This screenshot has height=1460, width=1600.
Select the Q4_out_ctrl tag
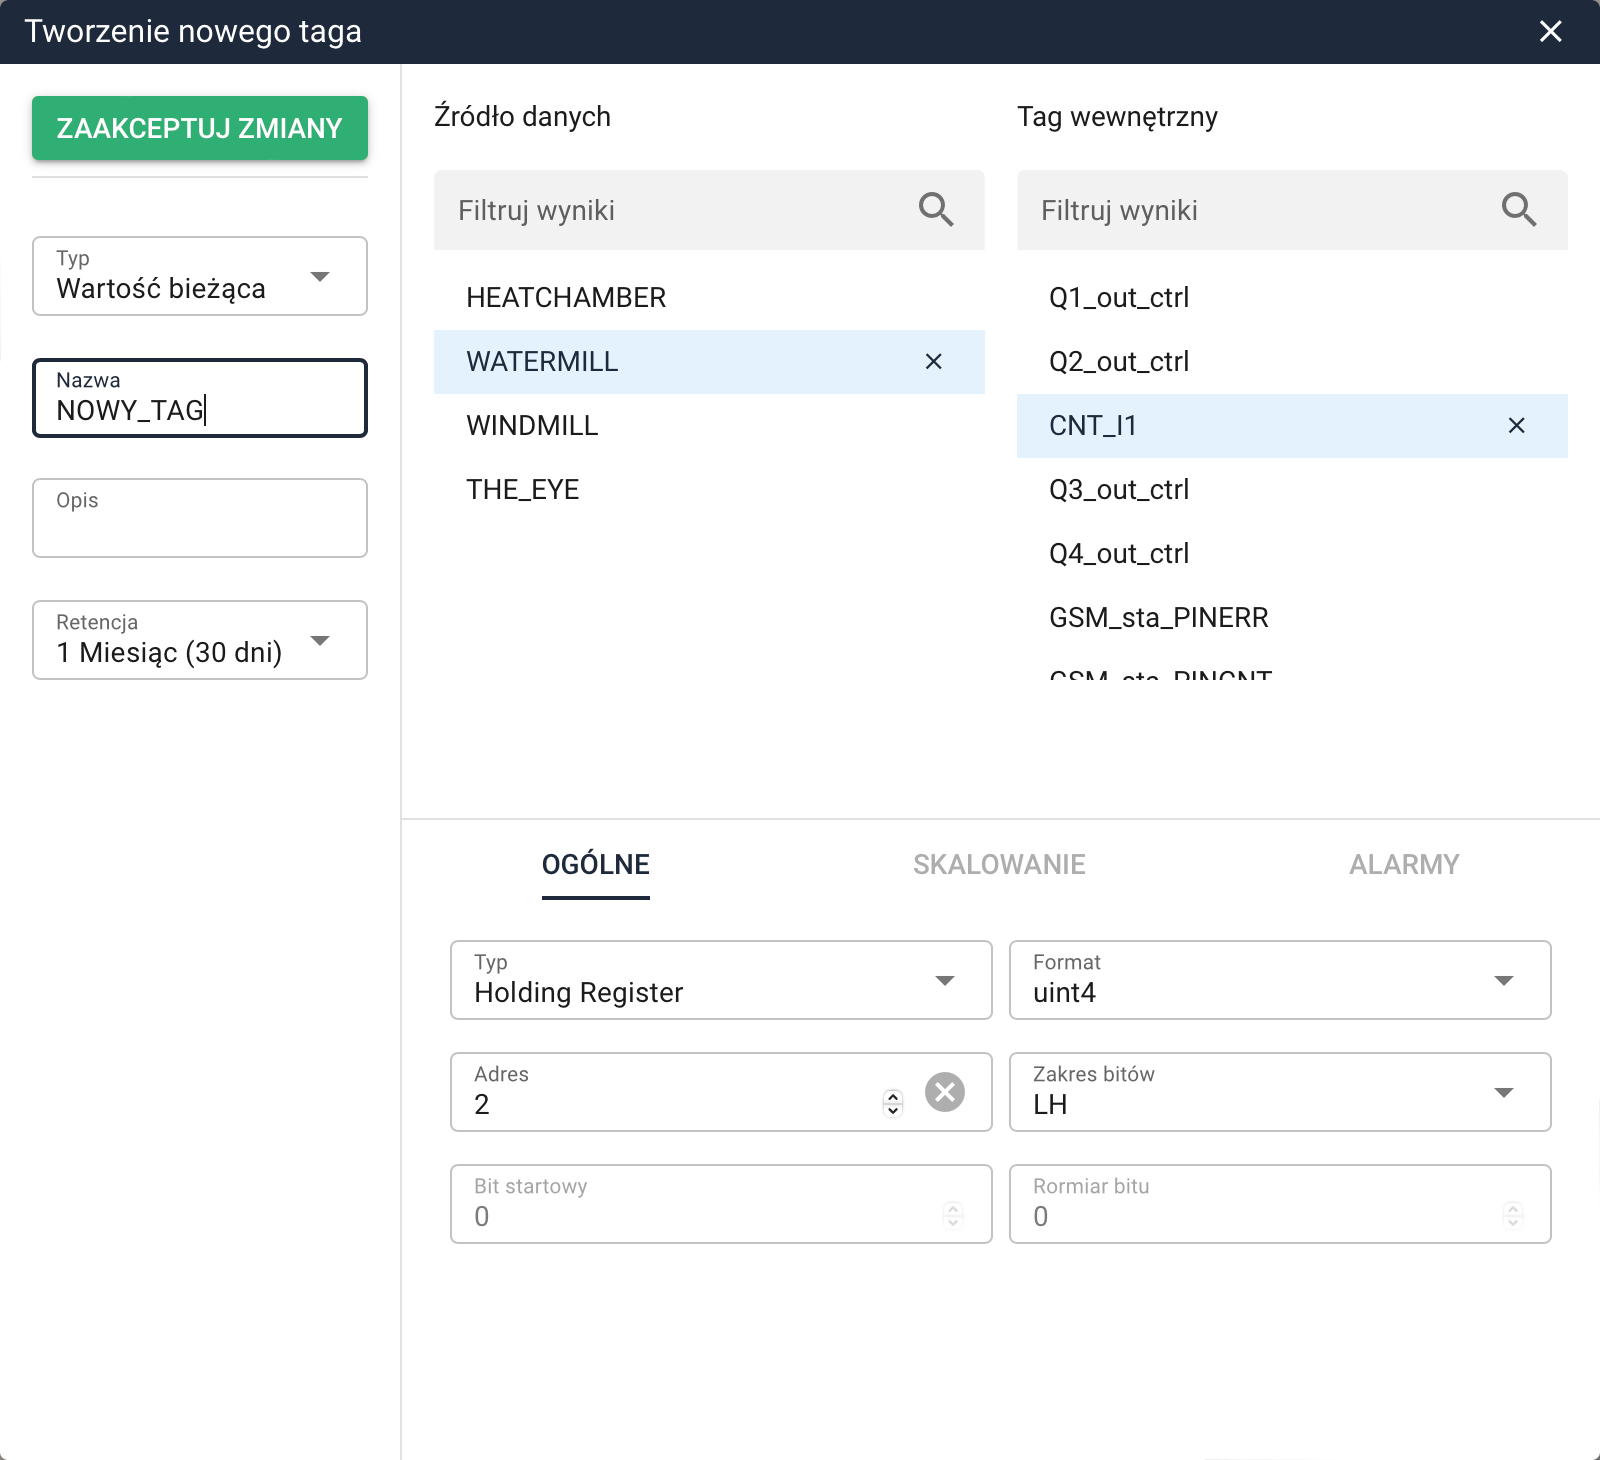pos(1292,554)
